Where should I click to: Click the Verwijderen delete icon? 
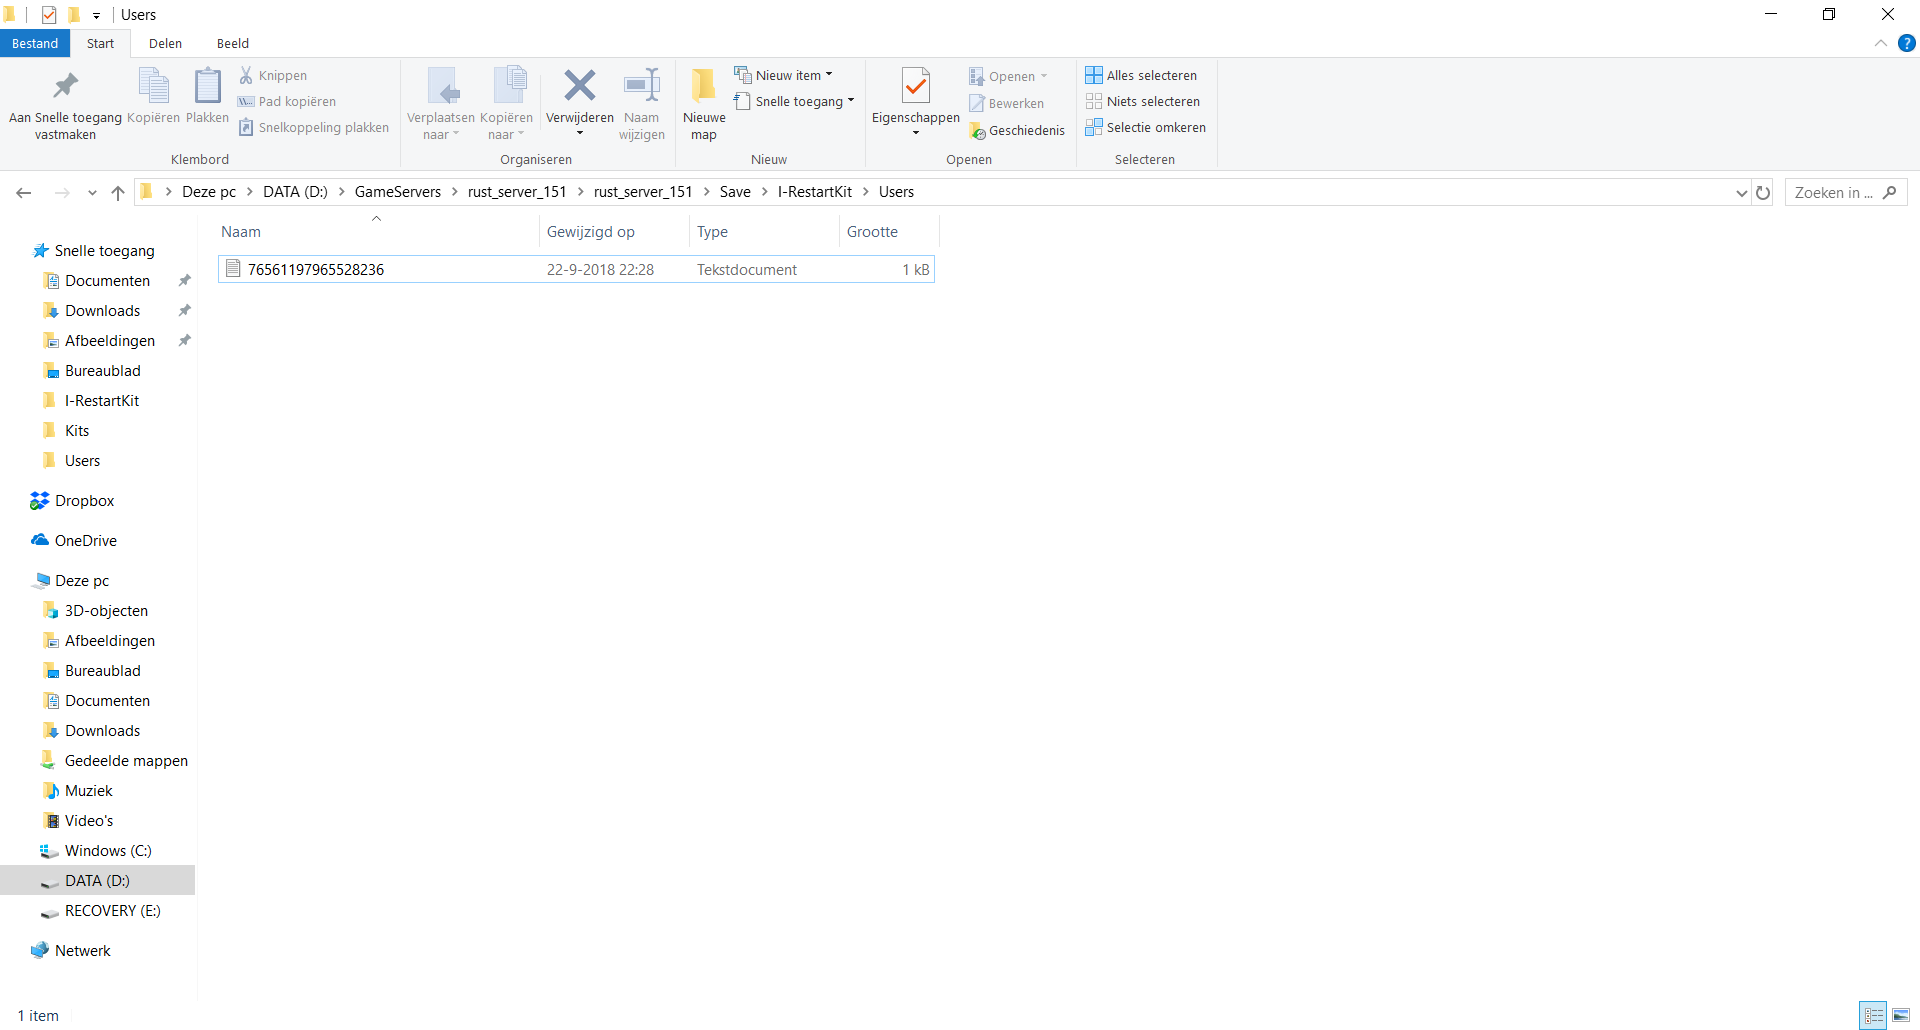[x=579, y=87]
